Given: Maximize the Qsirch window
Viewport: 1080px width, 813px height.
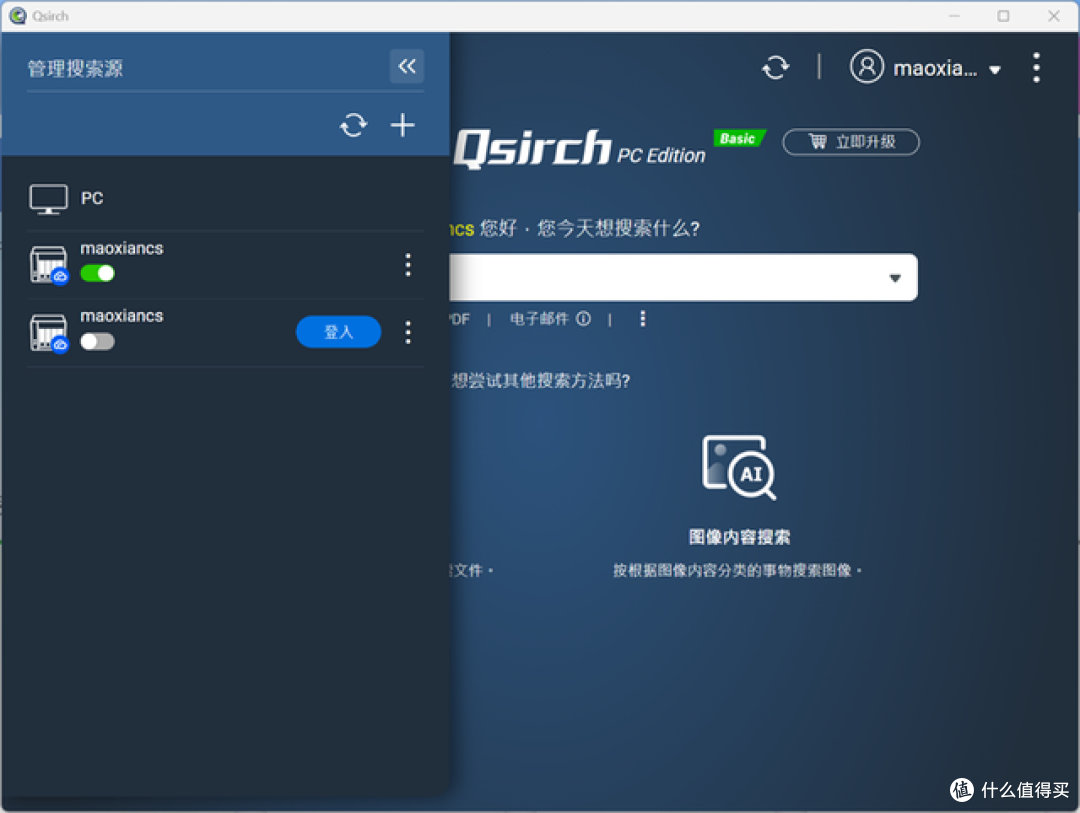Looking at the screenshot, I should [1004, 16].
